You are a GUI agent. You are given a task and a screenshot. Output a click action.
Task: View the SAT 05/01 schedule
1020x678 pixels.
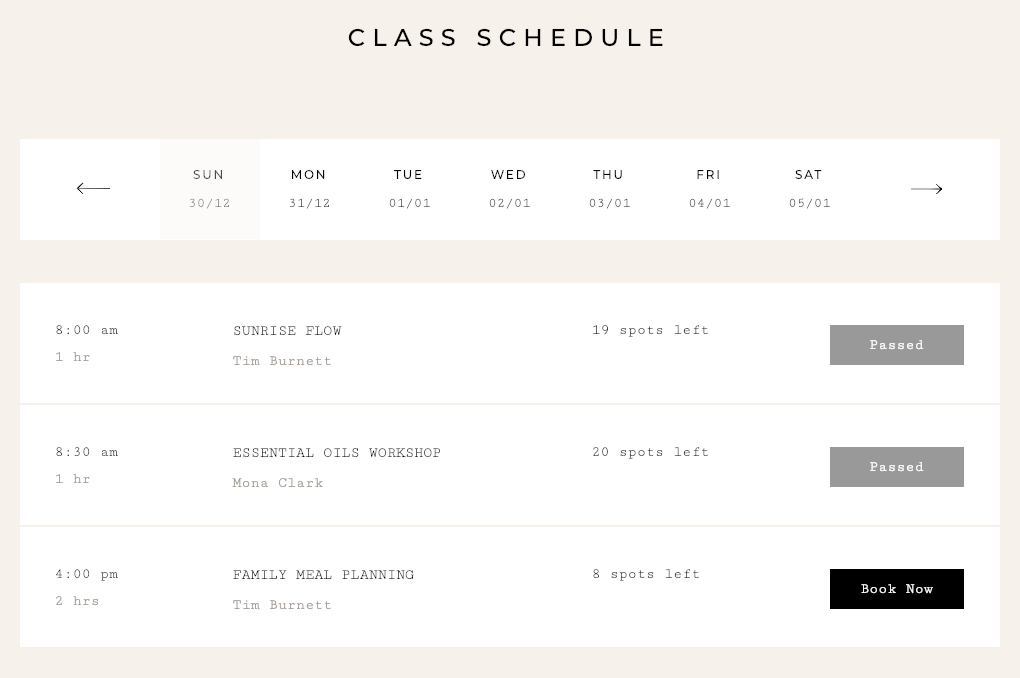tap(809, 189)
